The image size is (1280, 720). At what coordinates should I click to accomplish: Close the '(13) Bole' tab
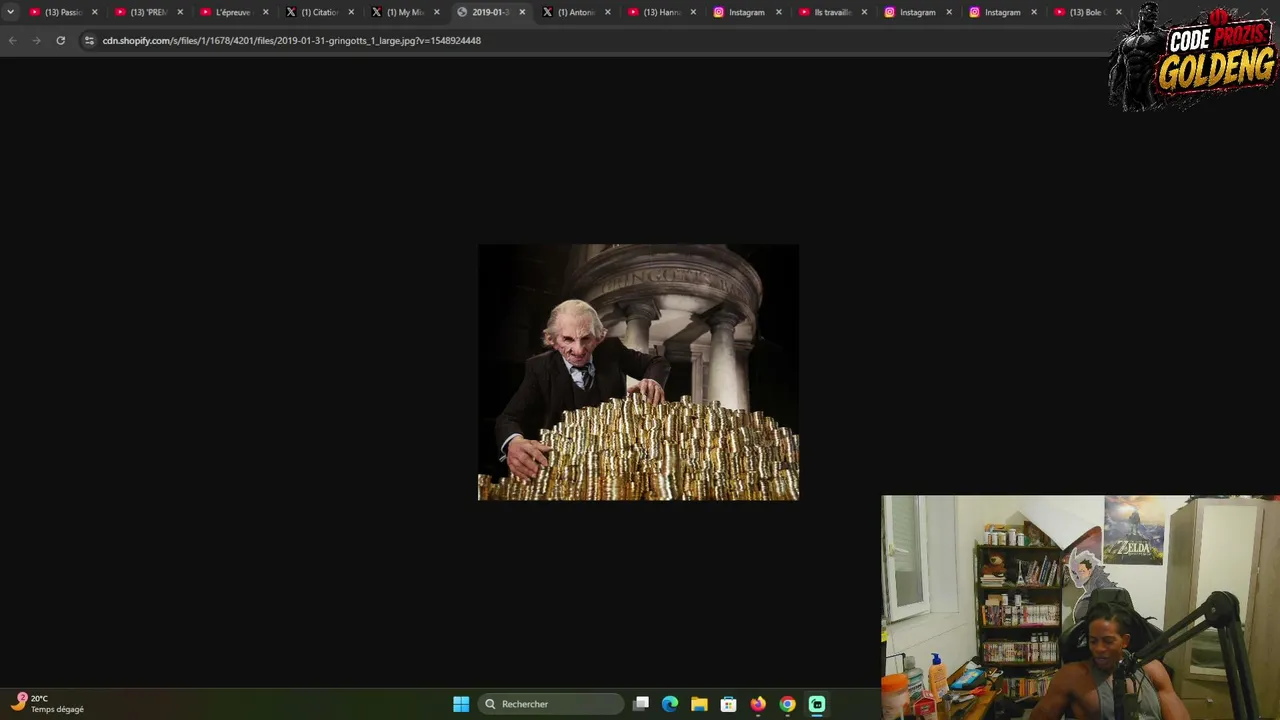[x=1119, y=12]
